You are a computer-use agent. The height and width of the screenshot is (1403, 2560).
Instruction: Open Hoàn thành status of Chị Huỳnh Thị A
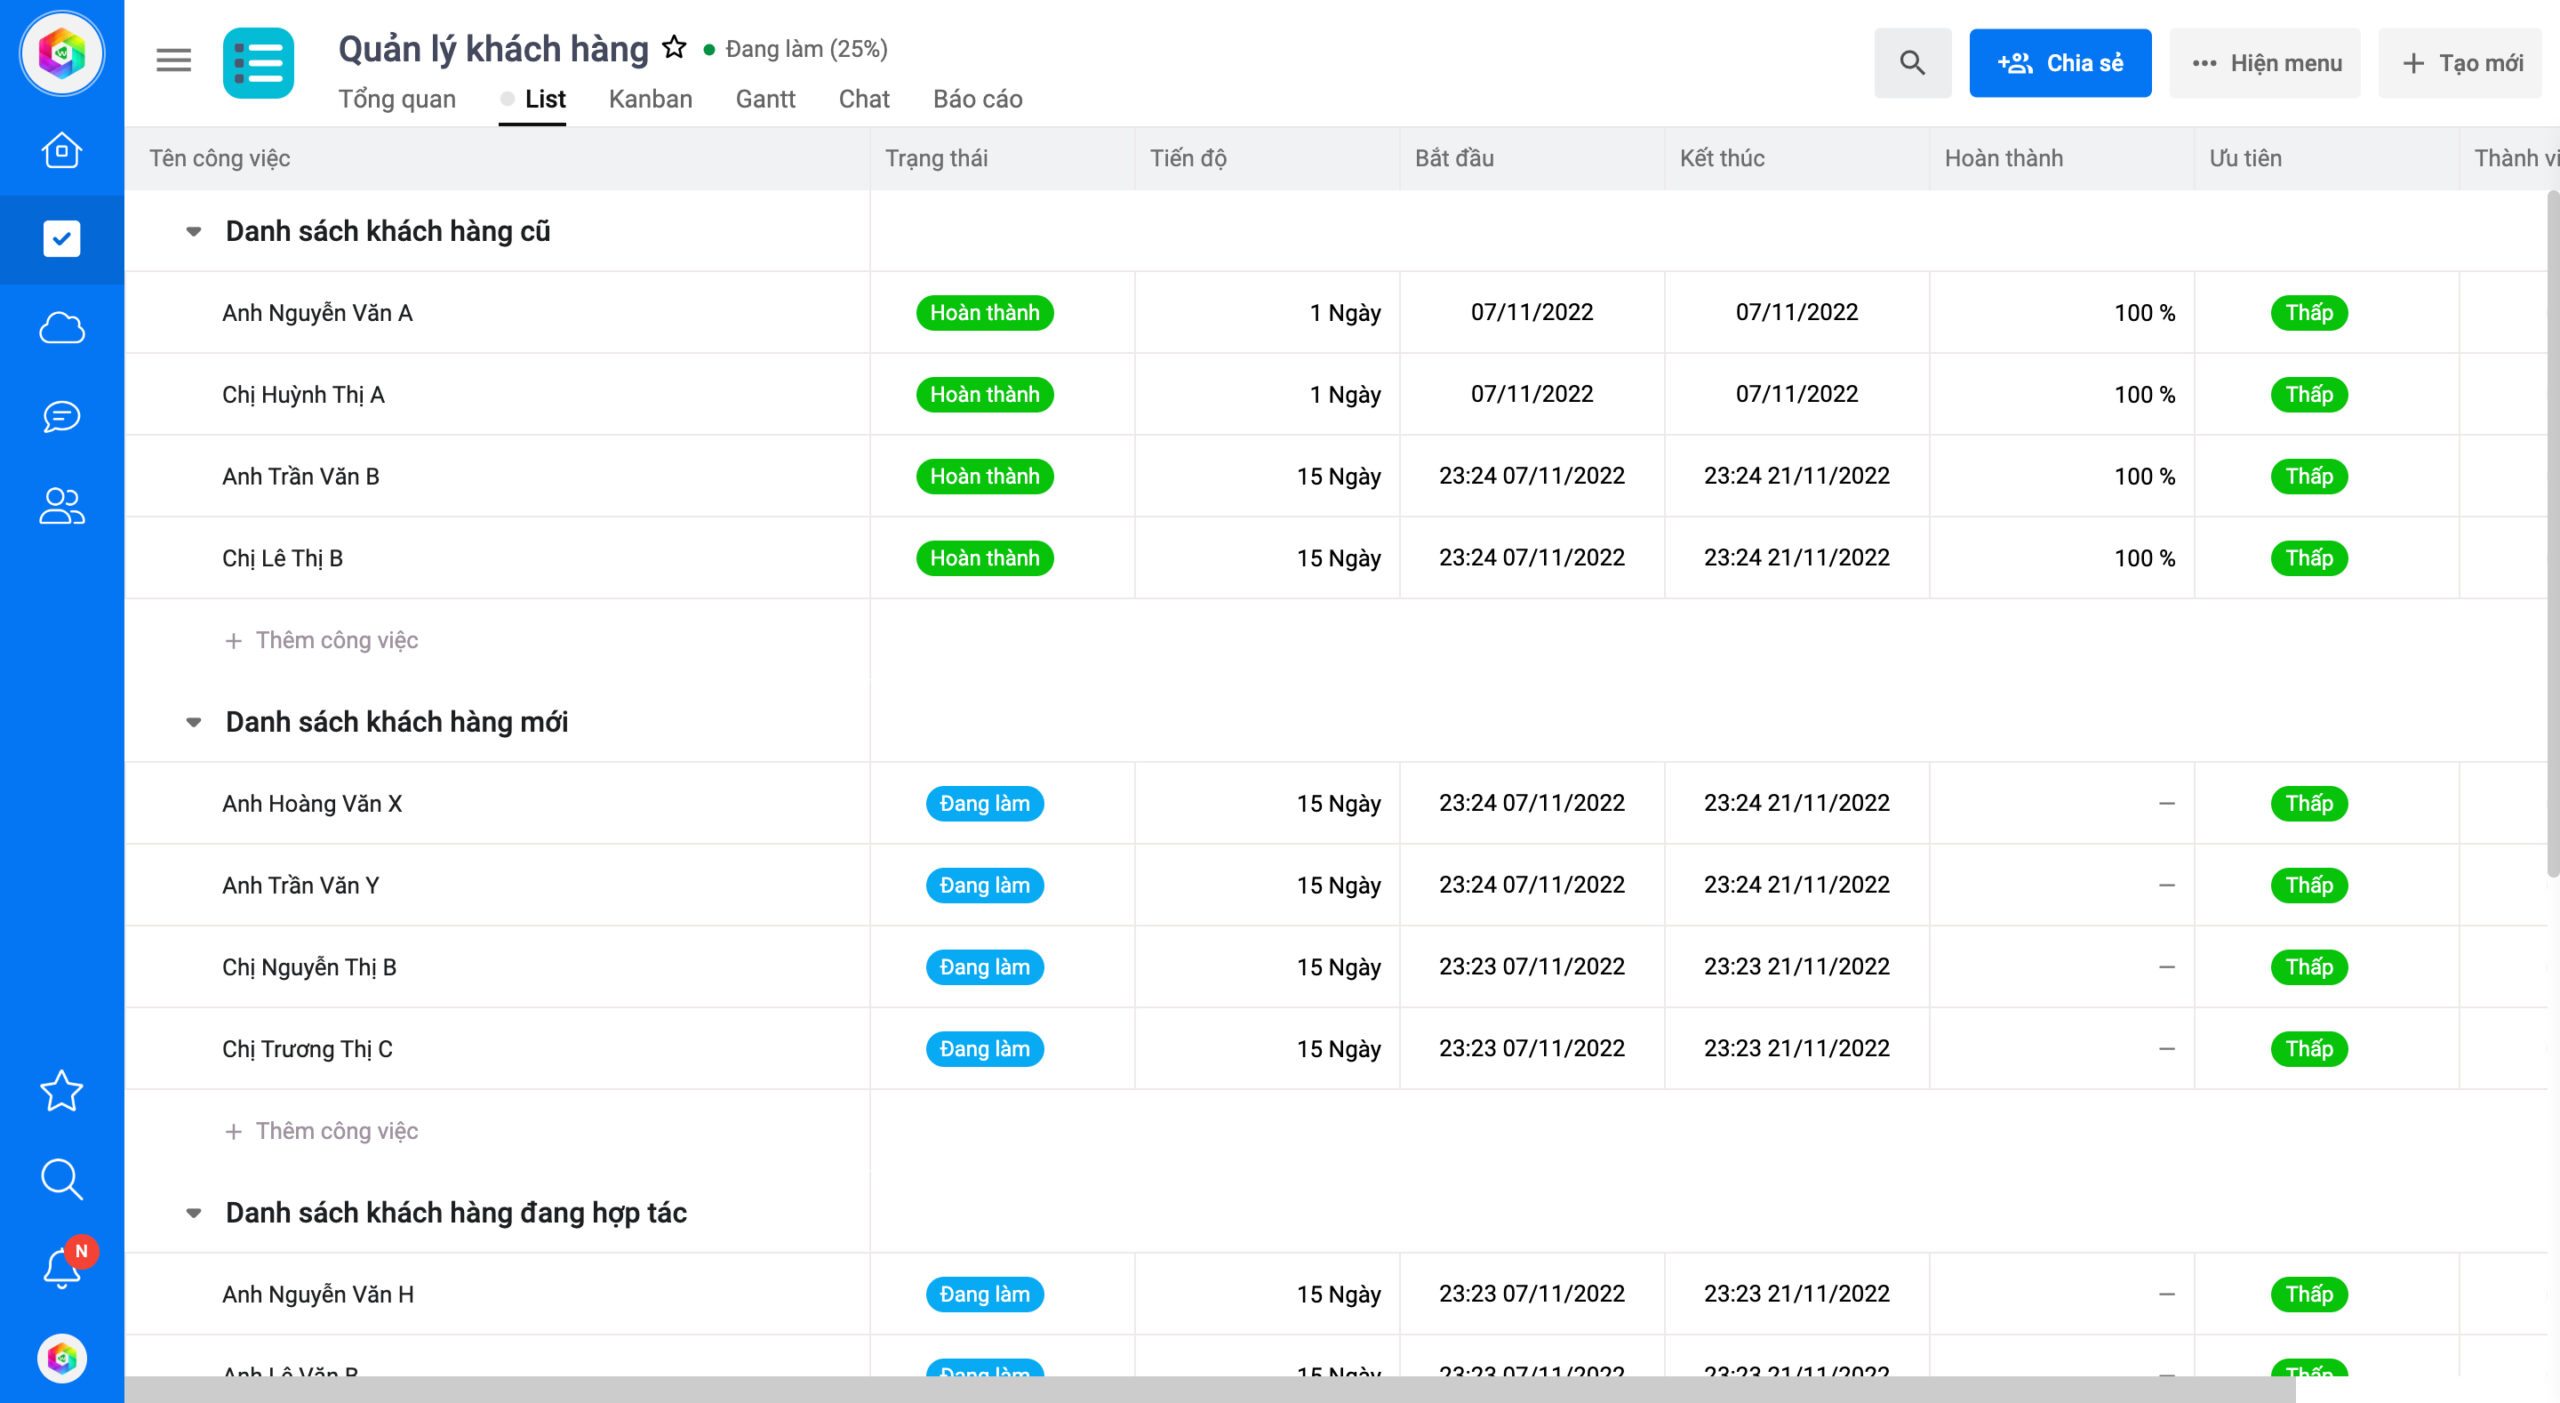[985, 395]
